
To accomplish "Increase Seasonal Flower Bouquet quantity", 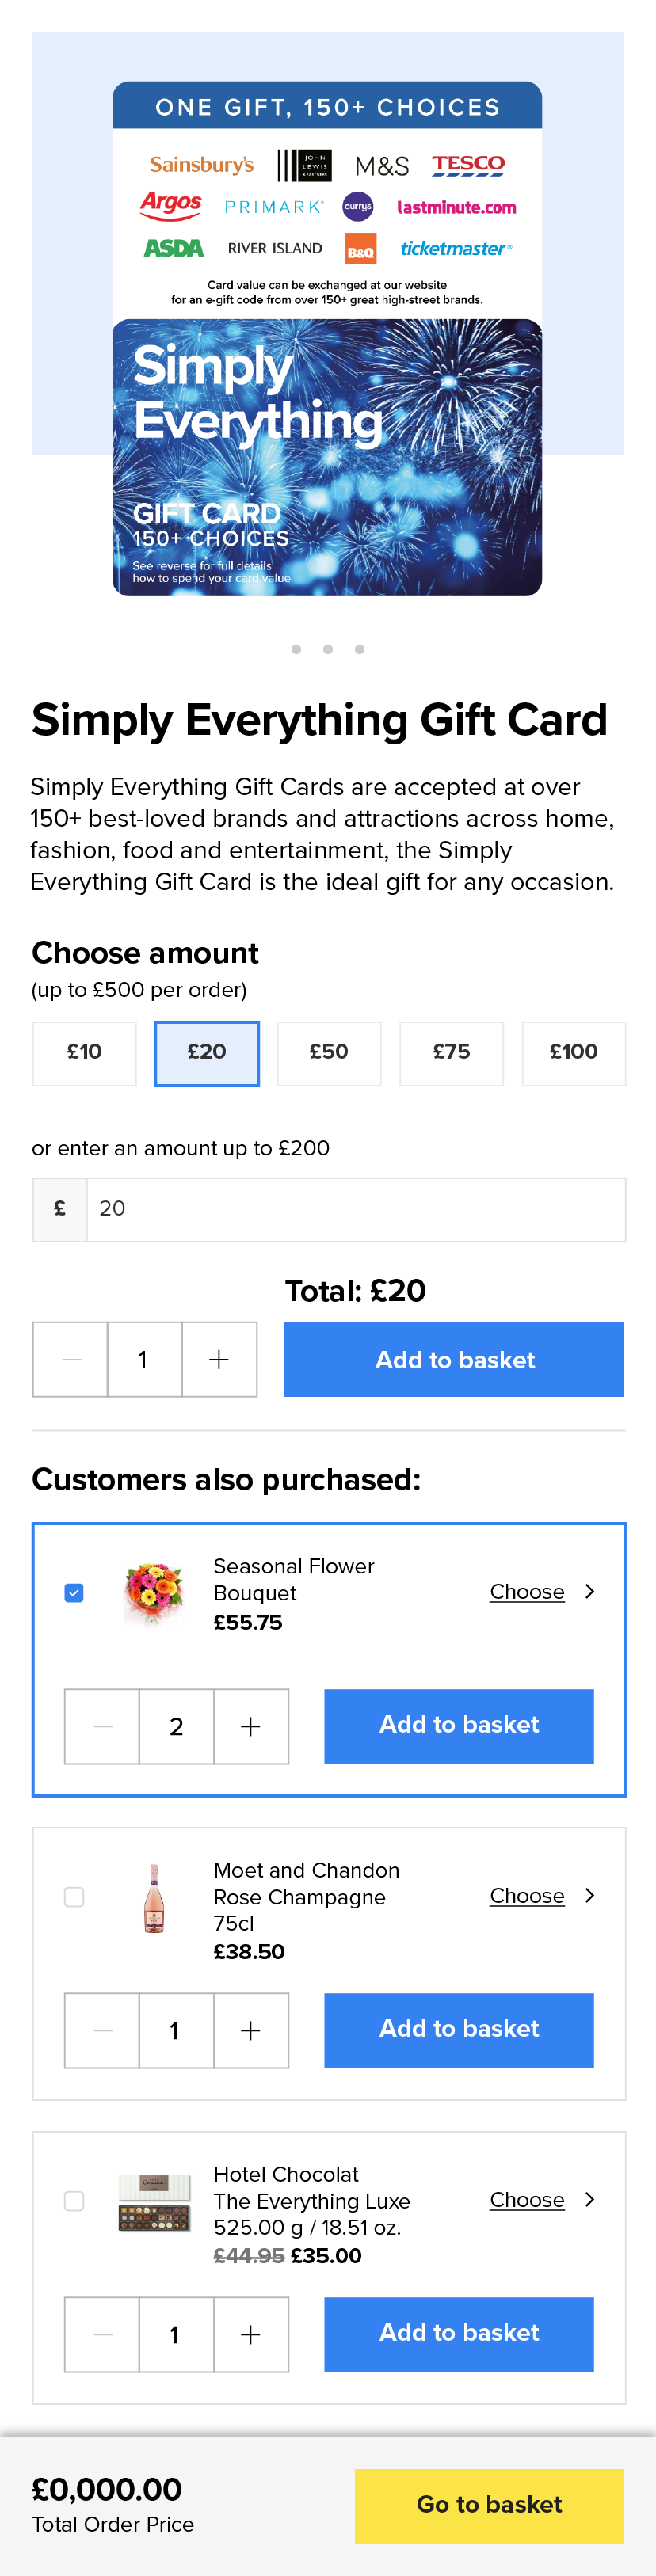I will pos(251,1726).
